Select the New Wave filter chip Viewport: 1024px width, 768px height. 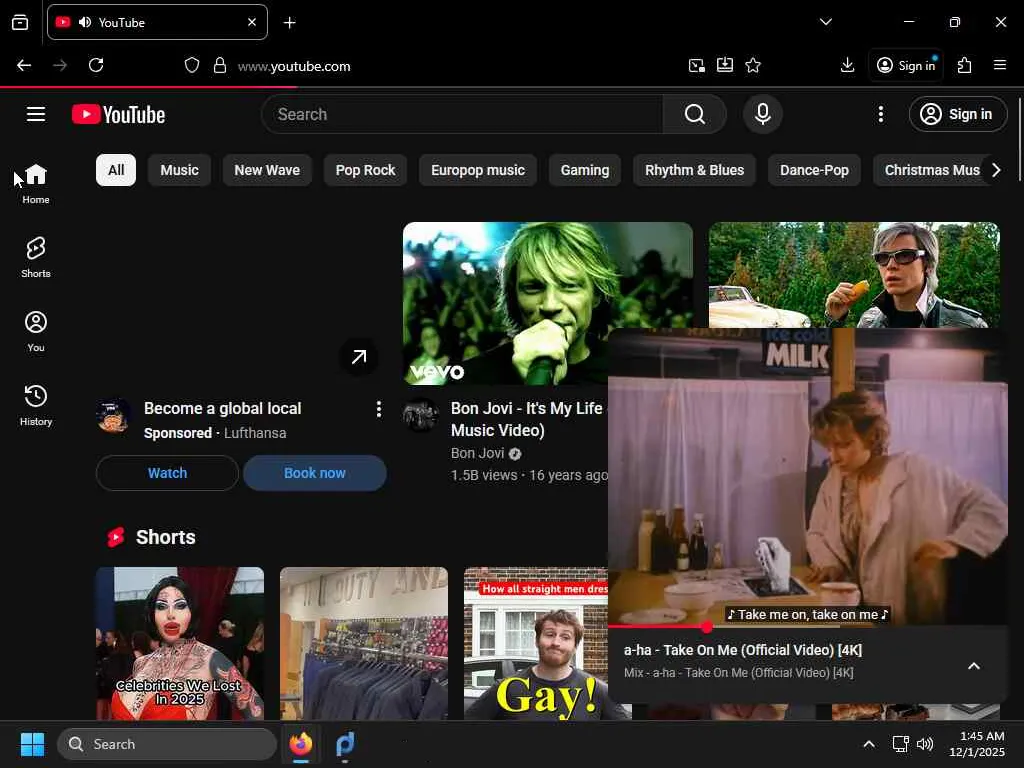[x=267, y=170]
